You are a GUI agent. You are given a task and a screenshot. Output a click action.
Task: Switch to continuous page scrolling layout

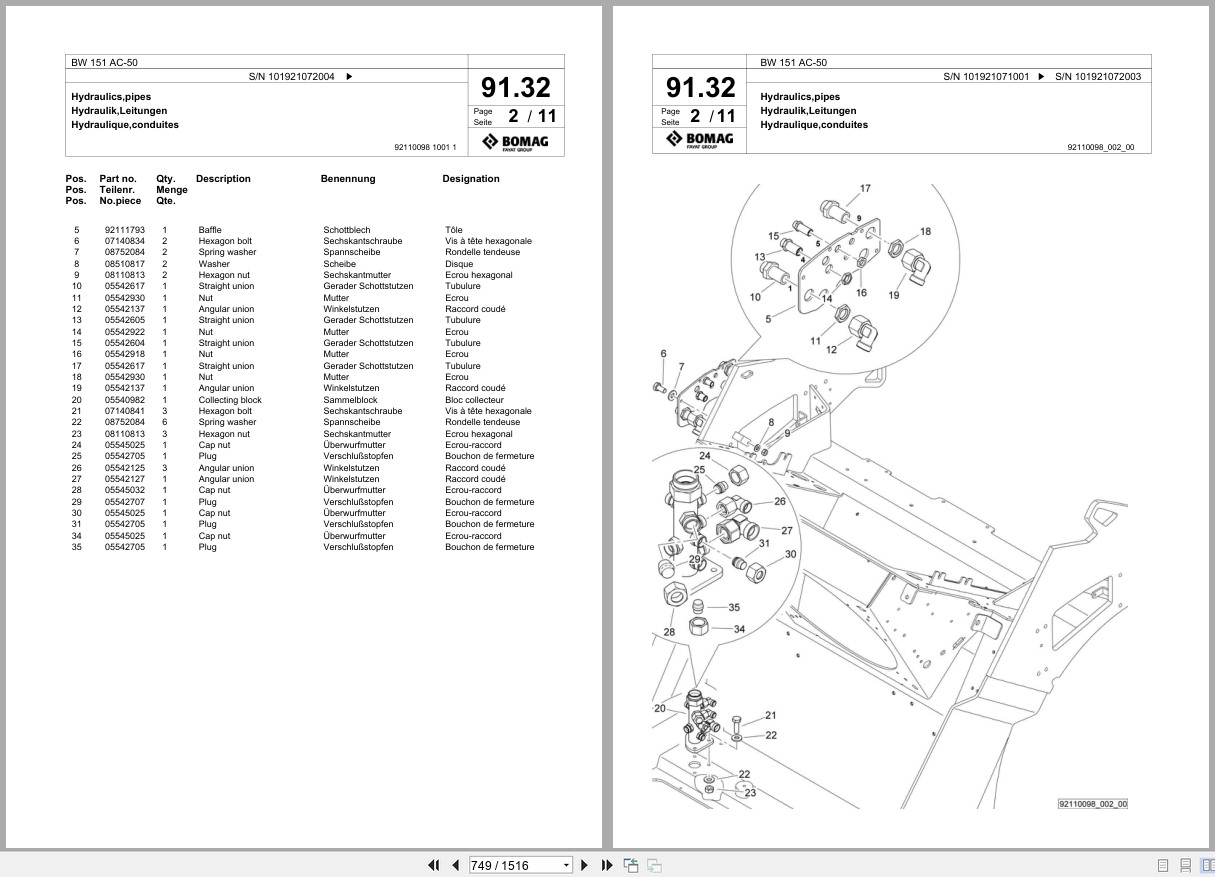1185,865
